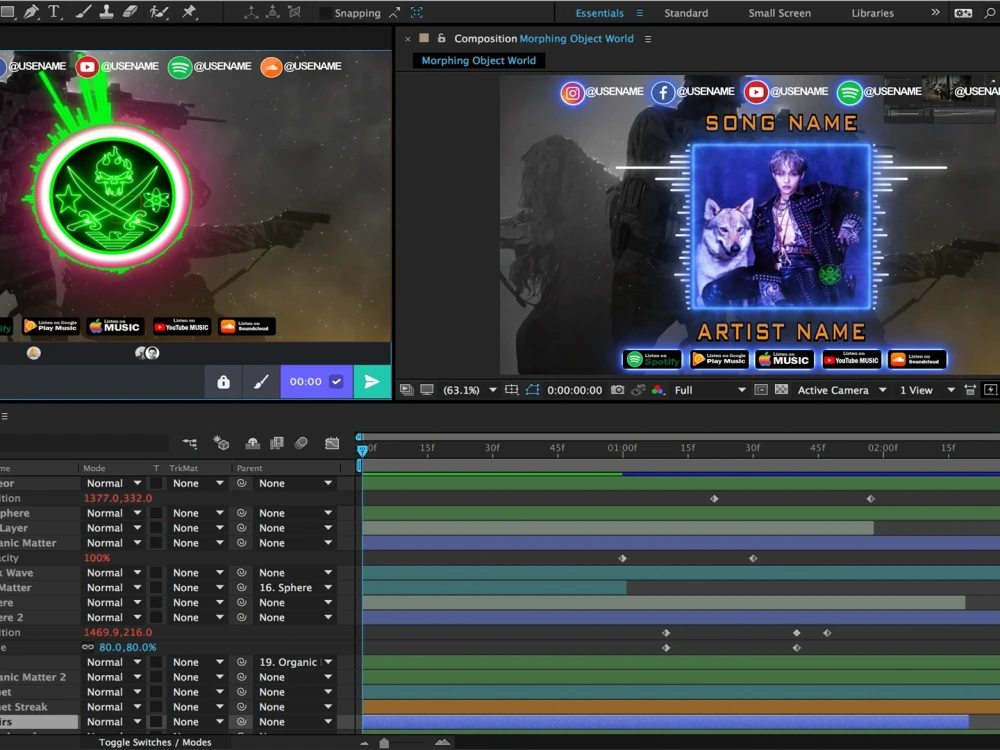Take a snapshot with the camera icon
Viewport: 1000px width, 750px height.
click(x=617, y=390)
